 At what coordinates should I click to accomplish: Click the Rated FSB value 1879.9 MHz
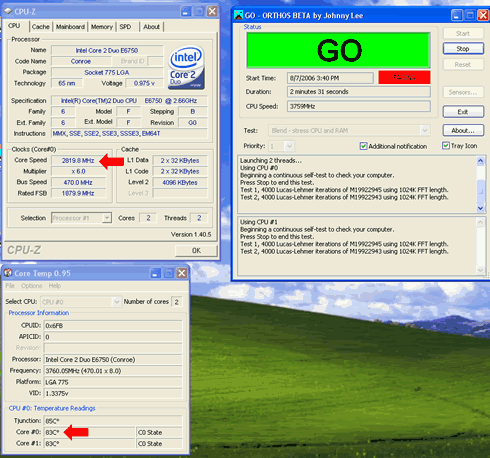click(x=78, y=193)
